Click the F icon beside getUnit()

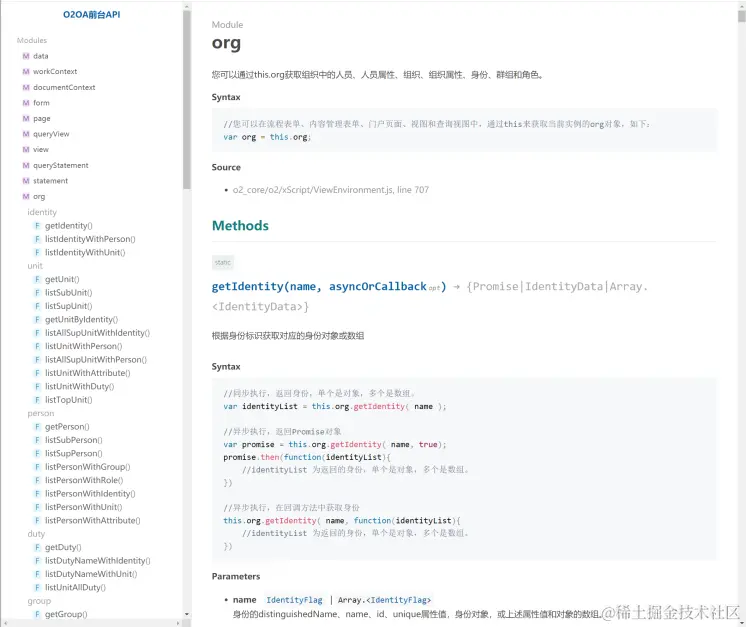click(x=37, y=280)
